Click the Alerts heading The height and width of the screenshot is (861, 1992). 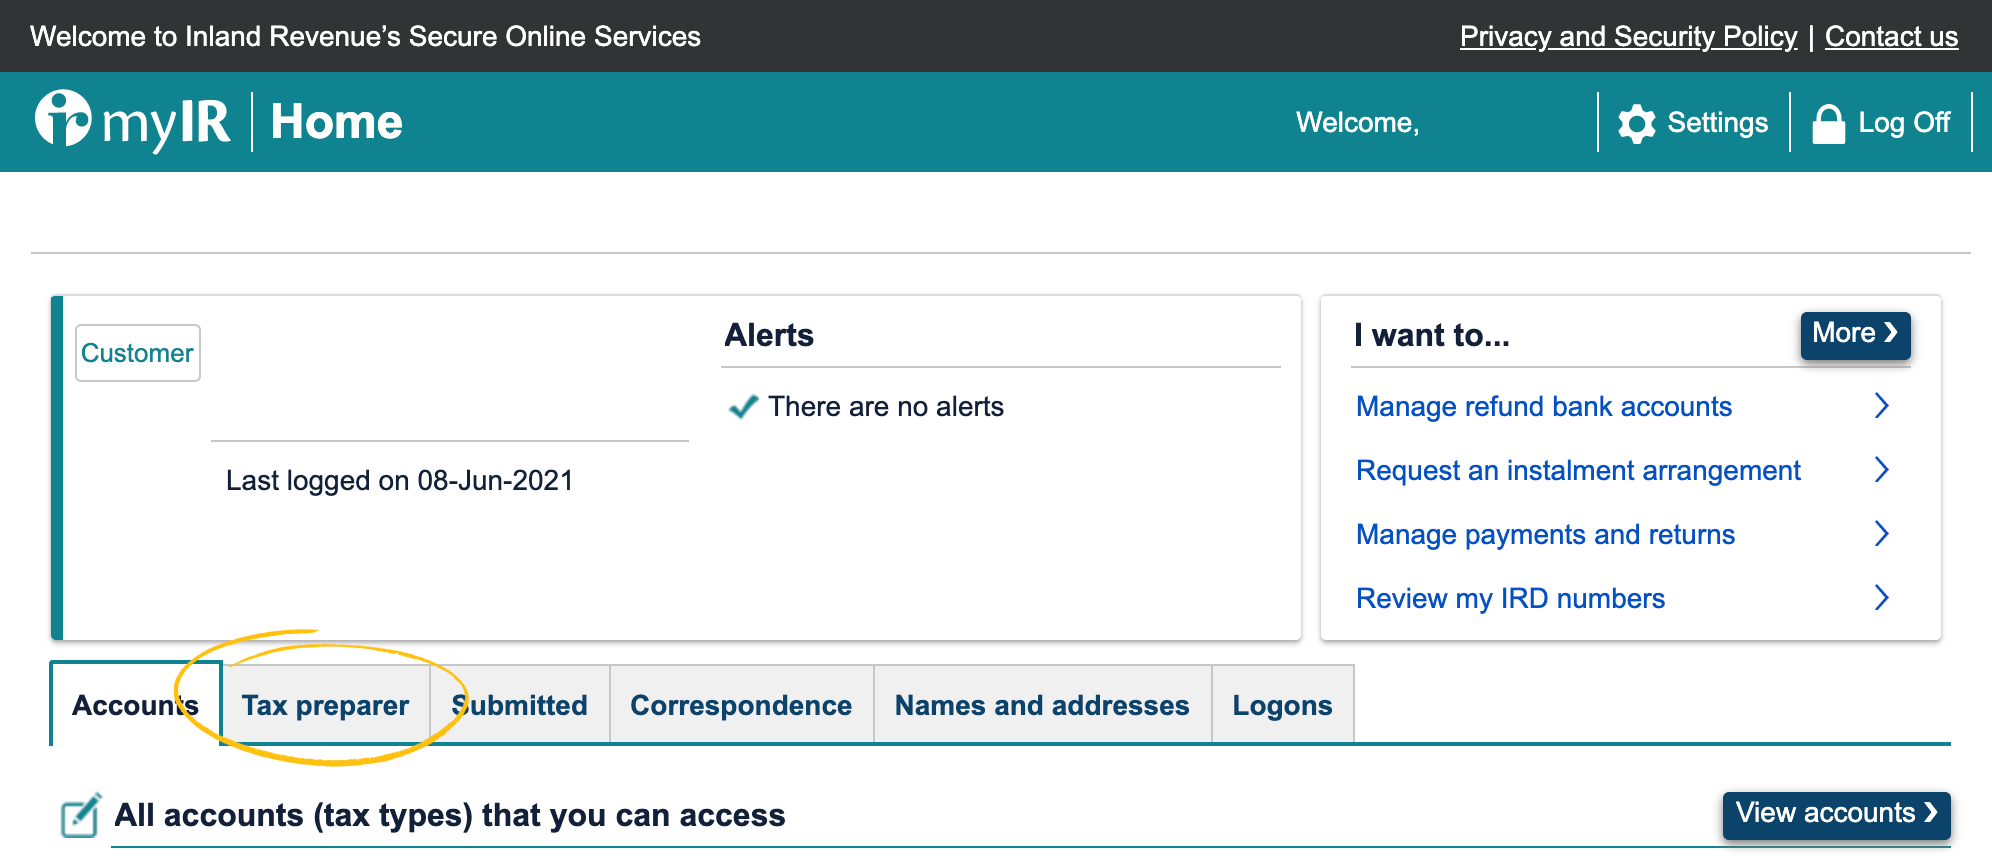coord(769,335)
